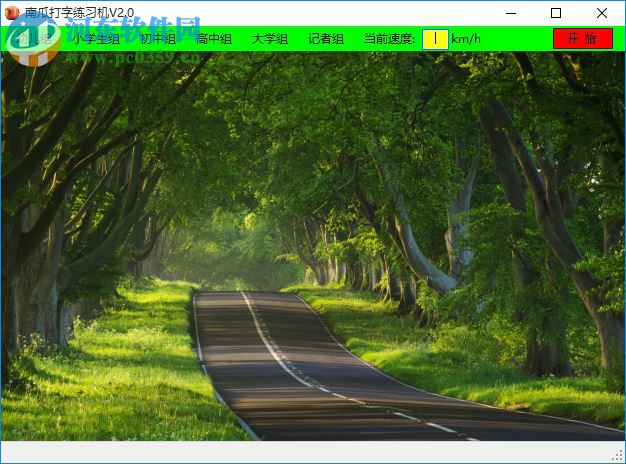
Task: Click the window resize grip corner
Action: [618, 456]
